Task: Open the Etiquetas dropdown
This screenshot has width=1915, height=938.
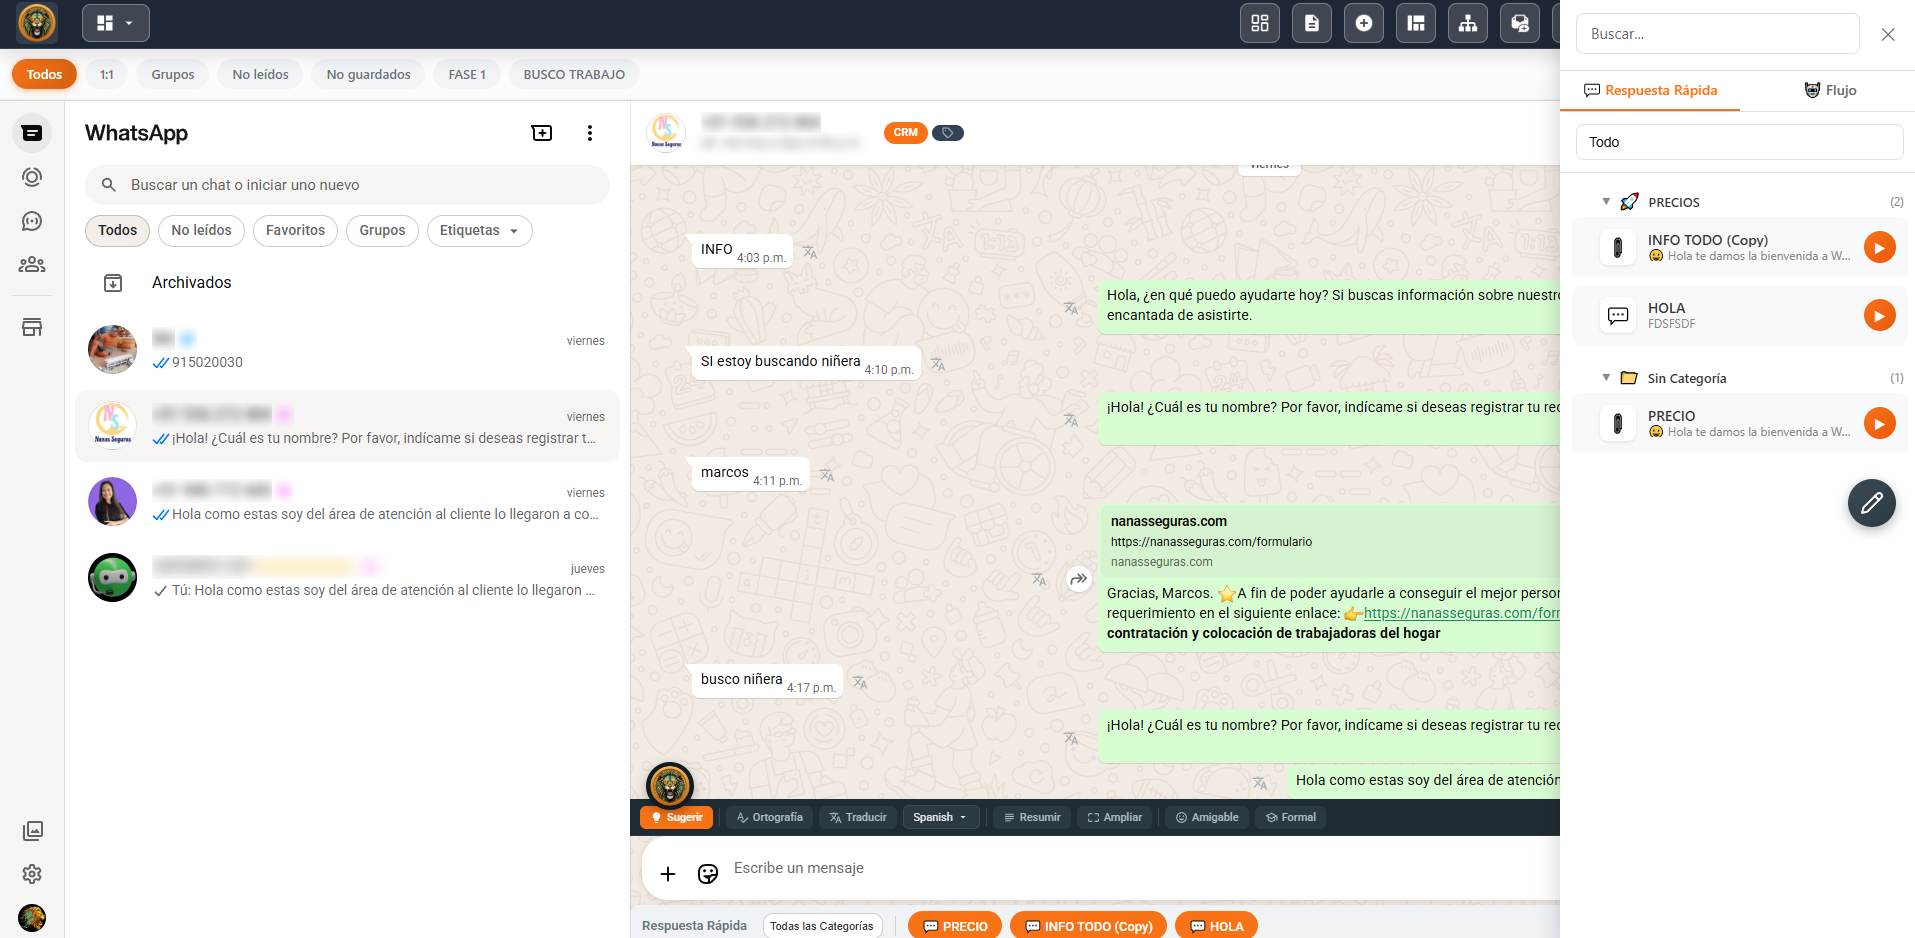Action: [479, 231]
